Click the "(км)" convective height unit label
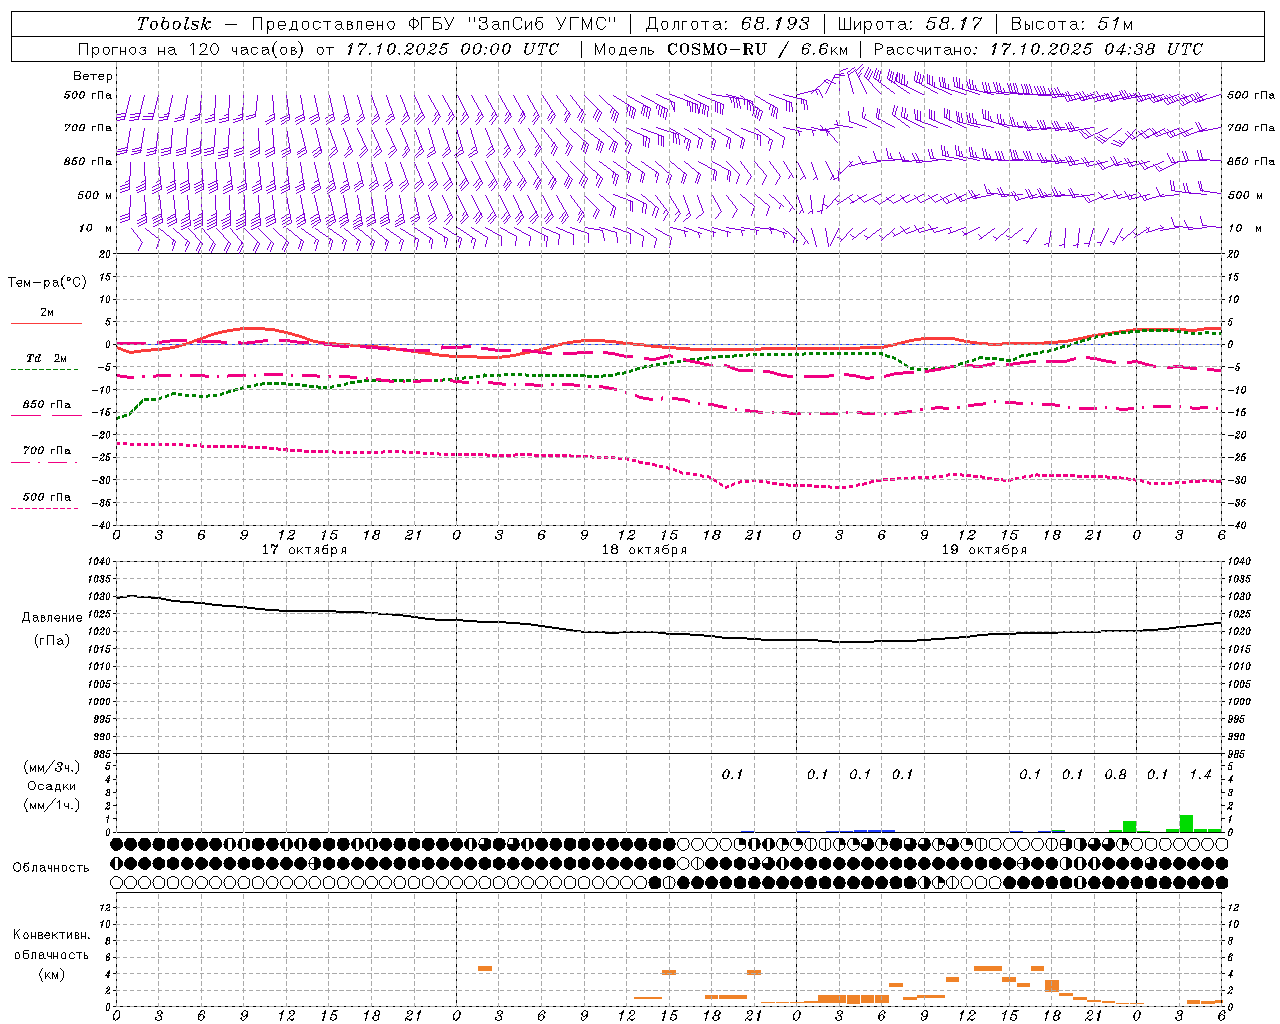The height and width of the screenshot is (1024, 1280). (x=51, y=974)
